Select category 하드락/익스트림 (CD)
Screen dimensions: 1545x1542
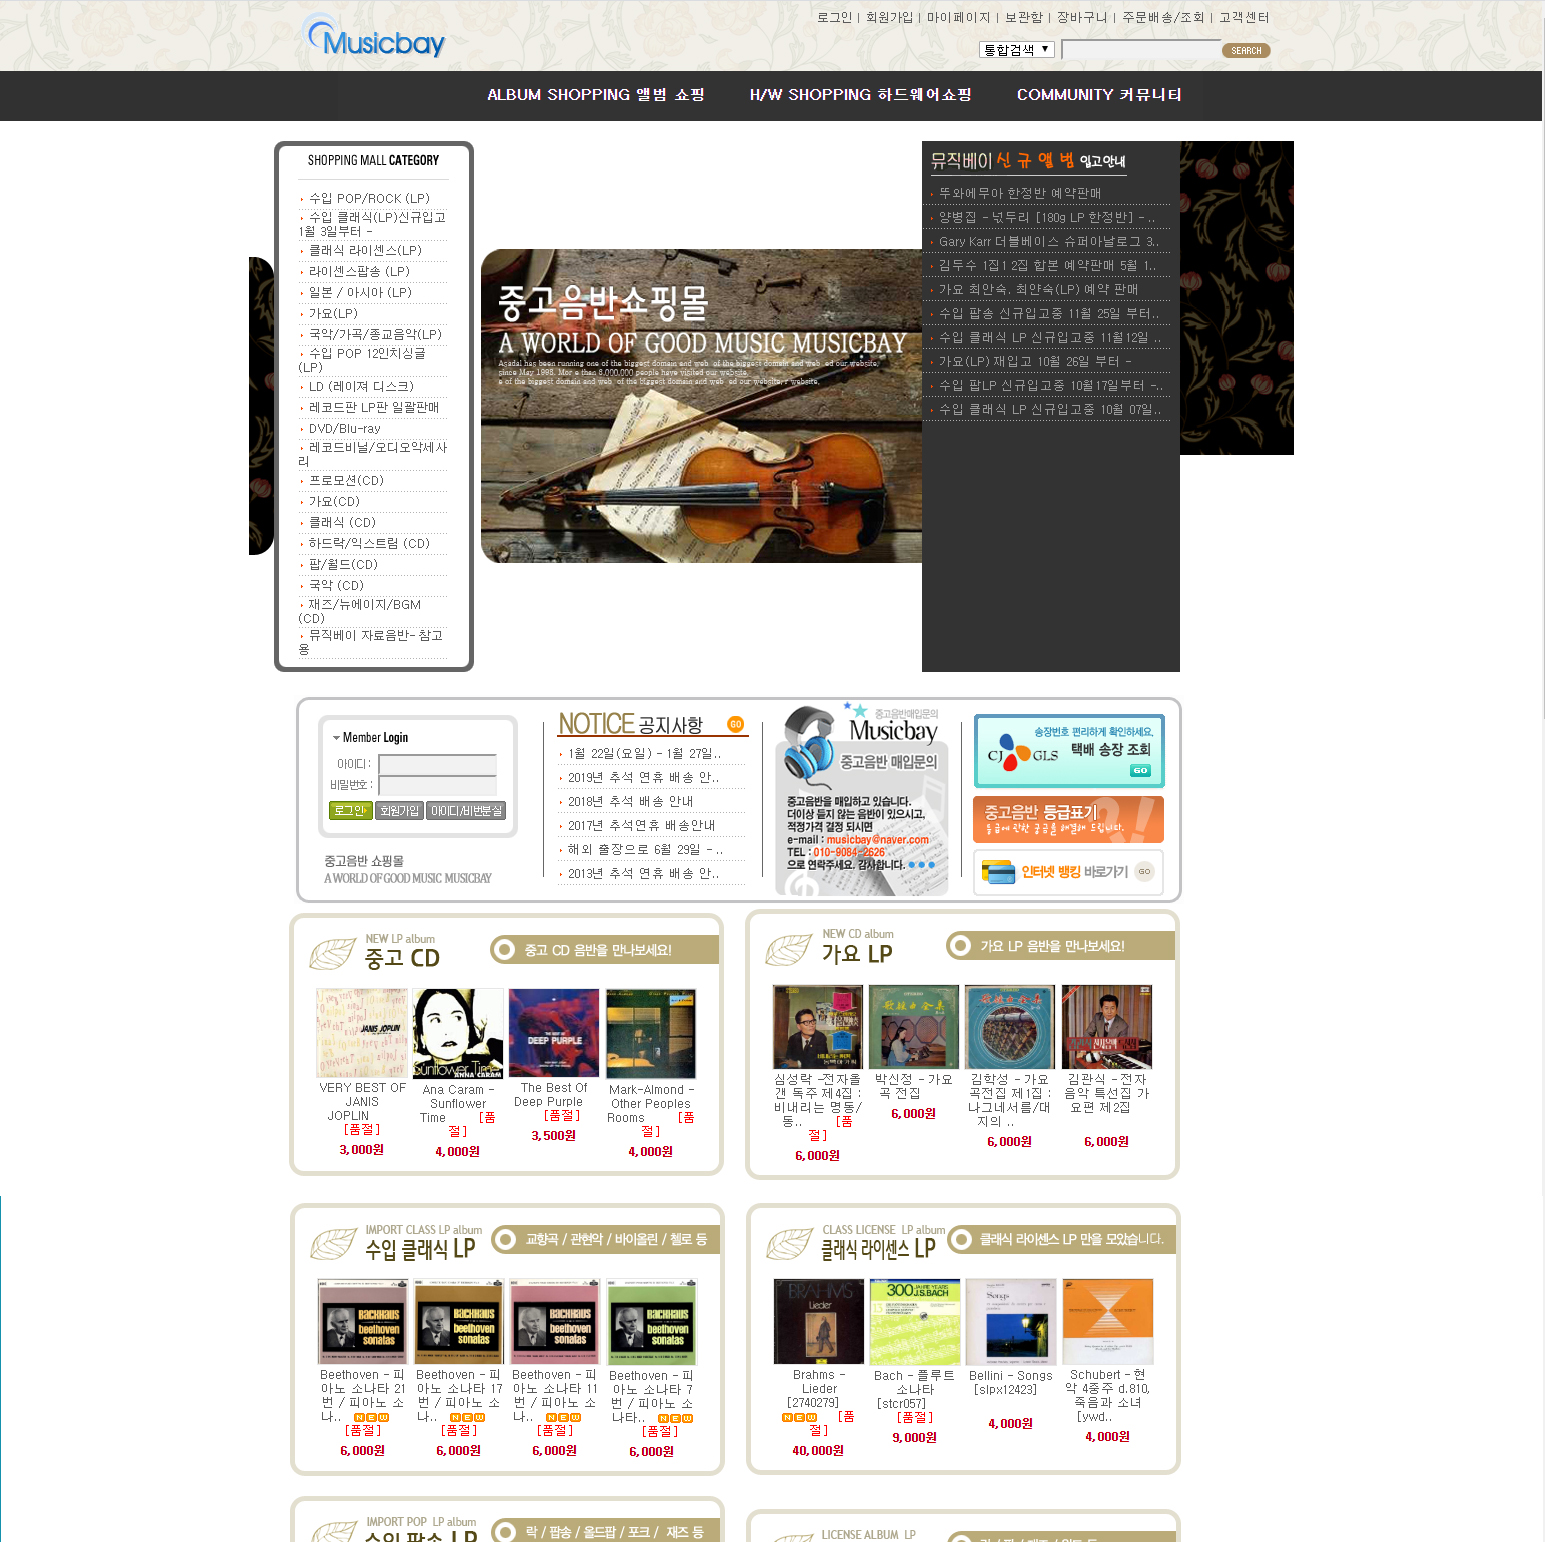click(369, 543)
